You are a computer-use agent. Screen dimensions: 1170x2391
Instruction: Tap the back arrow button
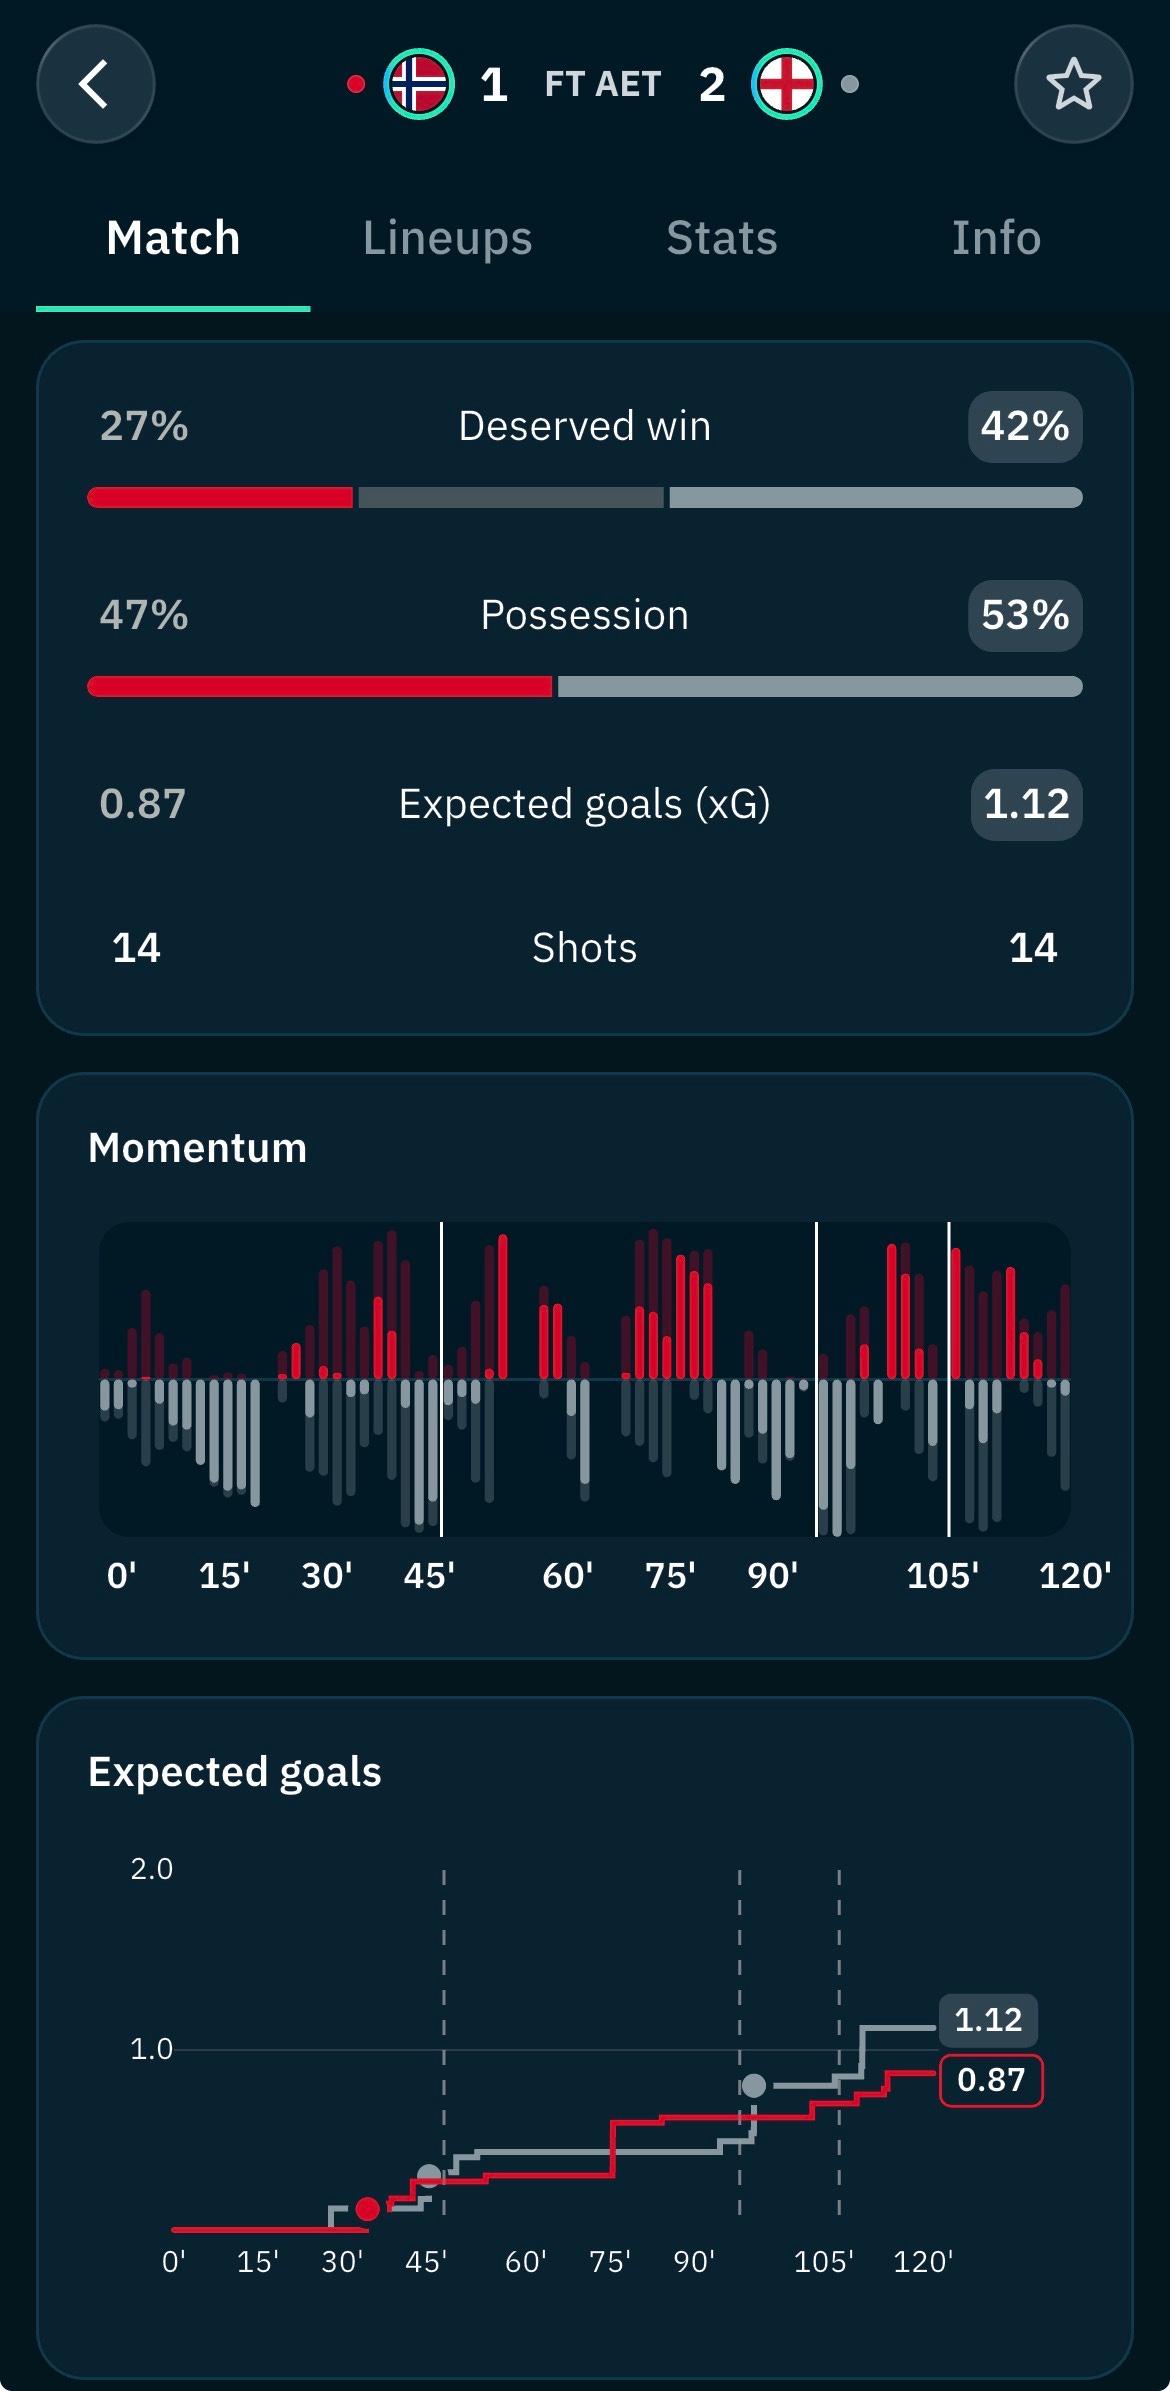click(x=96, y=84)
